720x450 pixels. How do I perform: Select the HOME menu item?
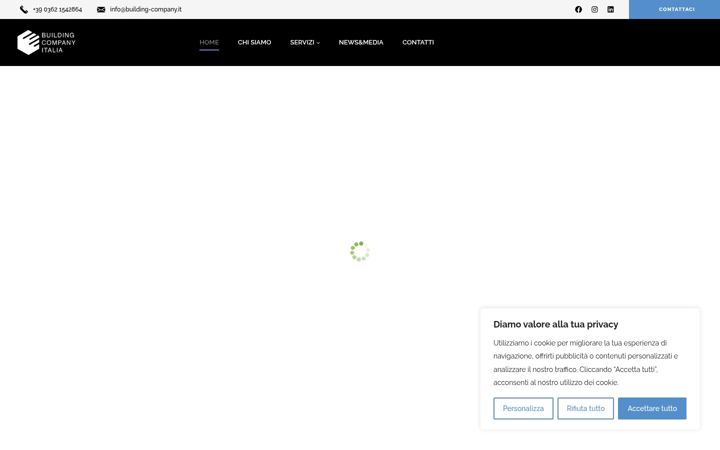tap(209, 42)
